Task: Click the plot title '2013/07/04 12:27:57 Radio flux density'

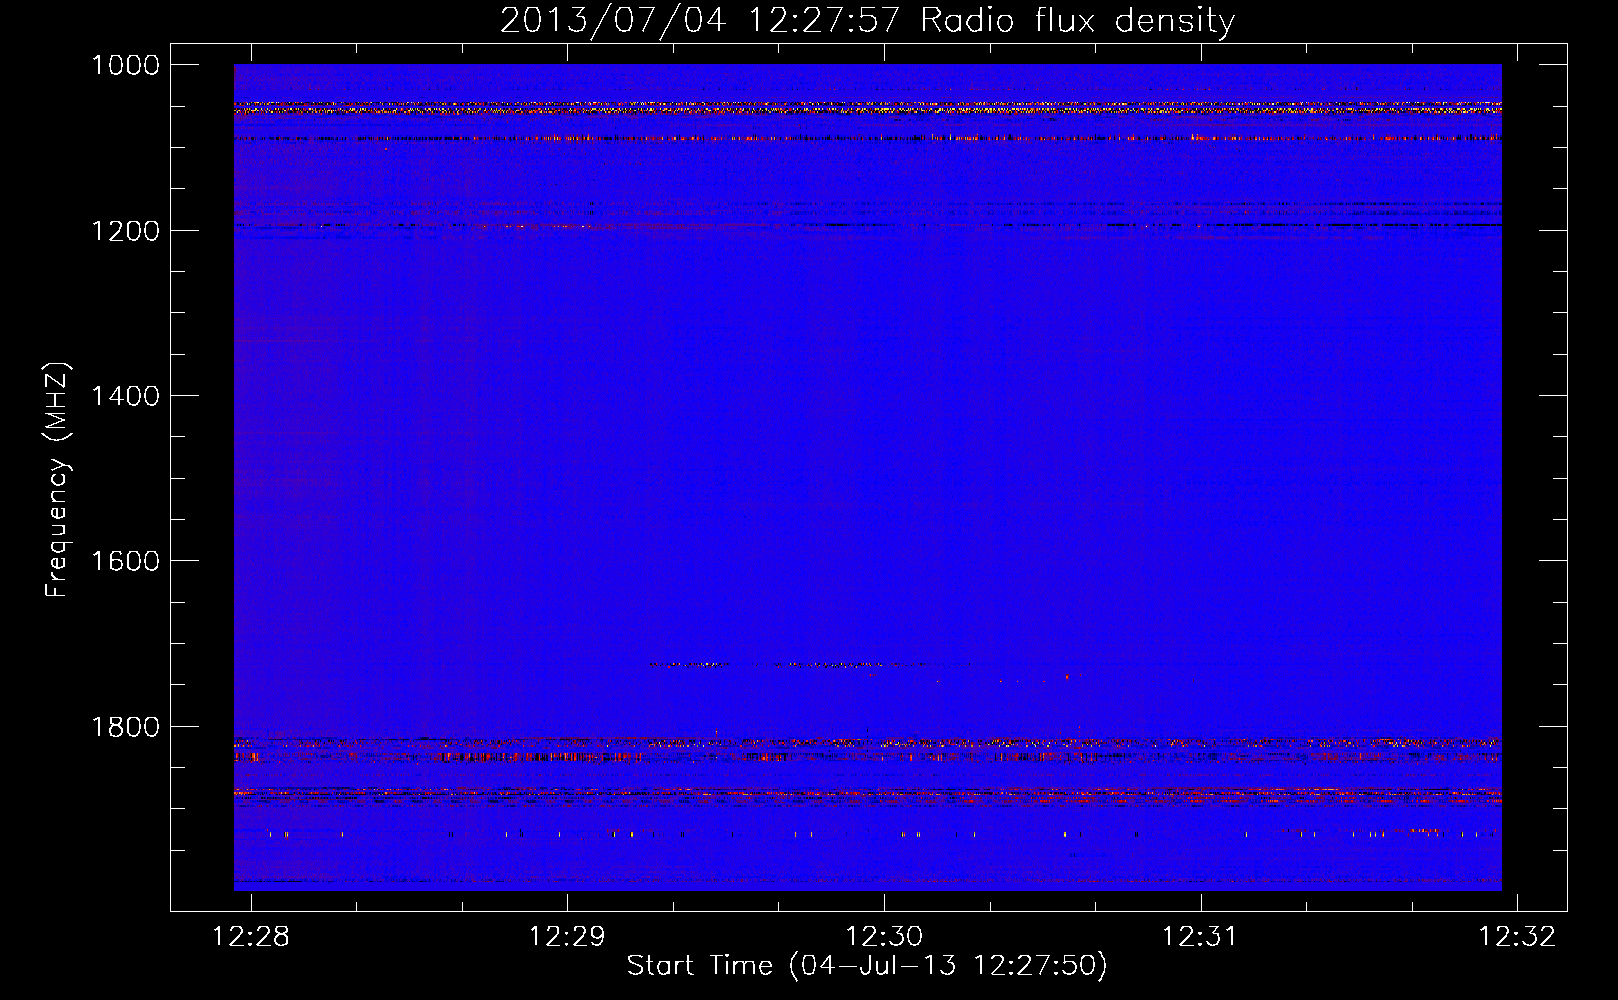Action: (868, 21)
